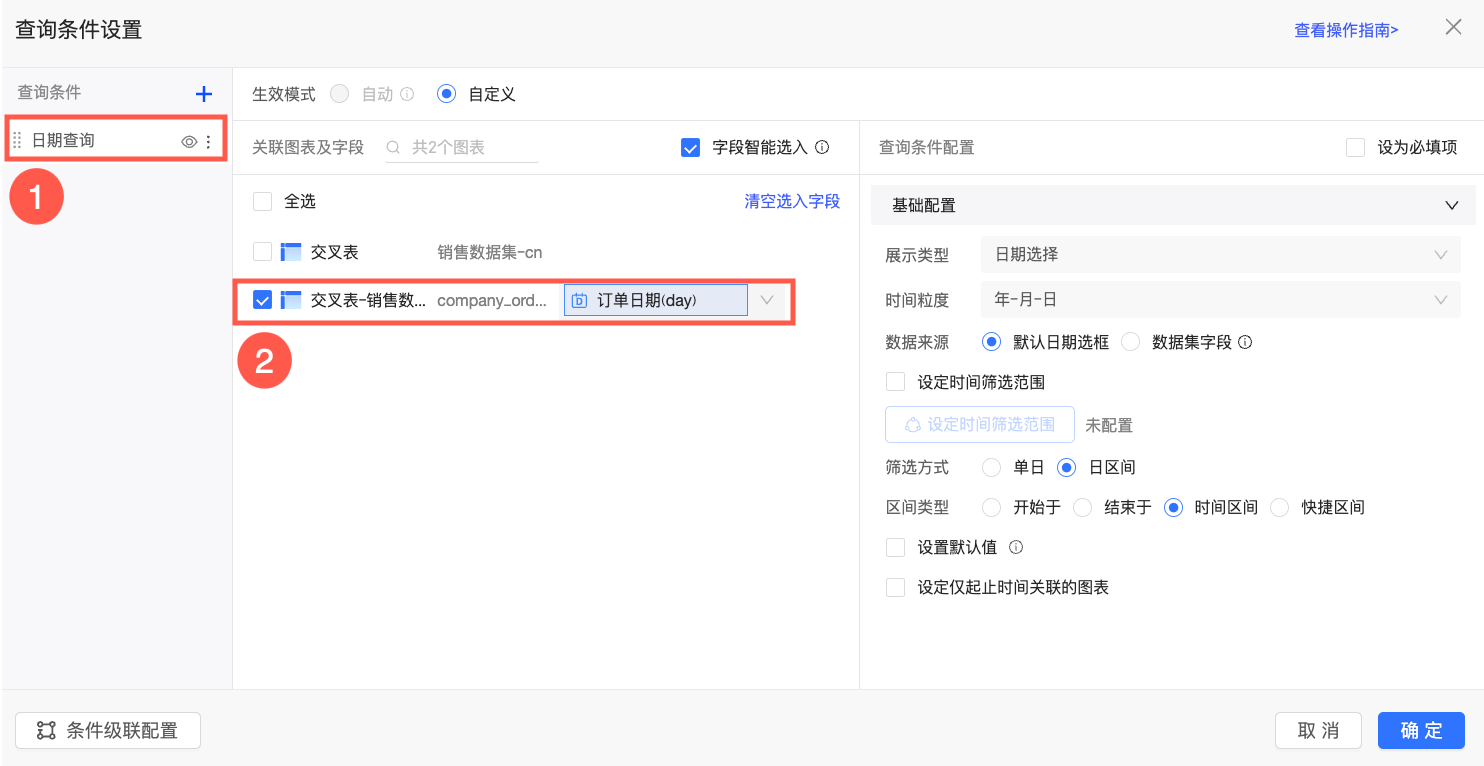
Task: Check 设定仅起止时间关联的图表 checkbox
Action: pyautogui.click(x=895, y=587)
